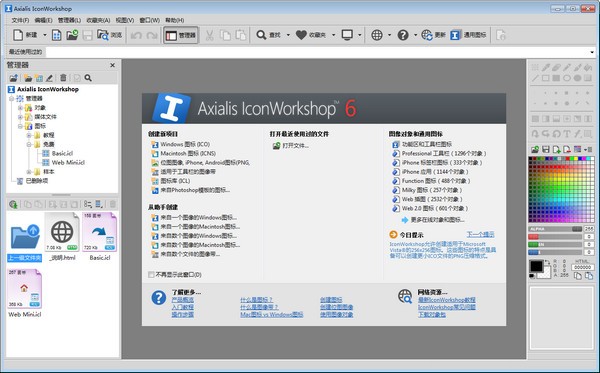Open the 帮助(H) menu

coord(174,20)
